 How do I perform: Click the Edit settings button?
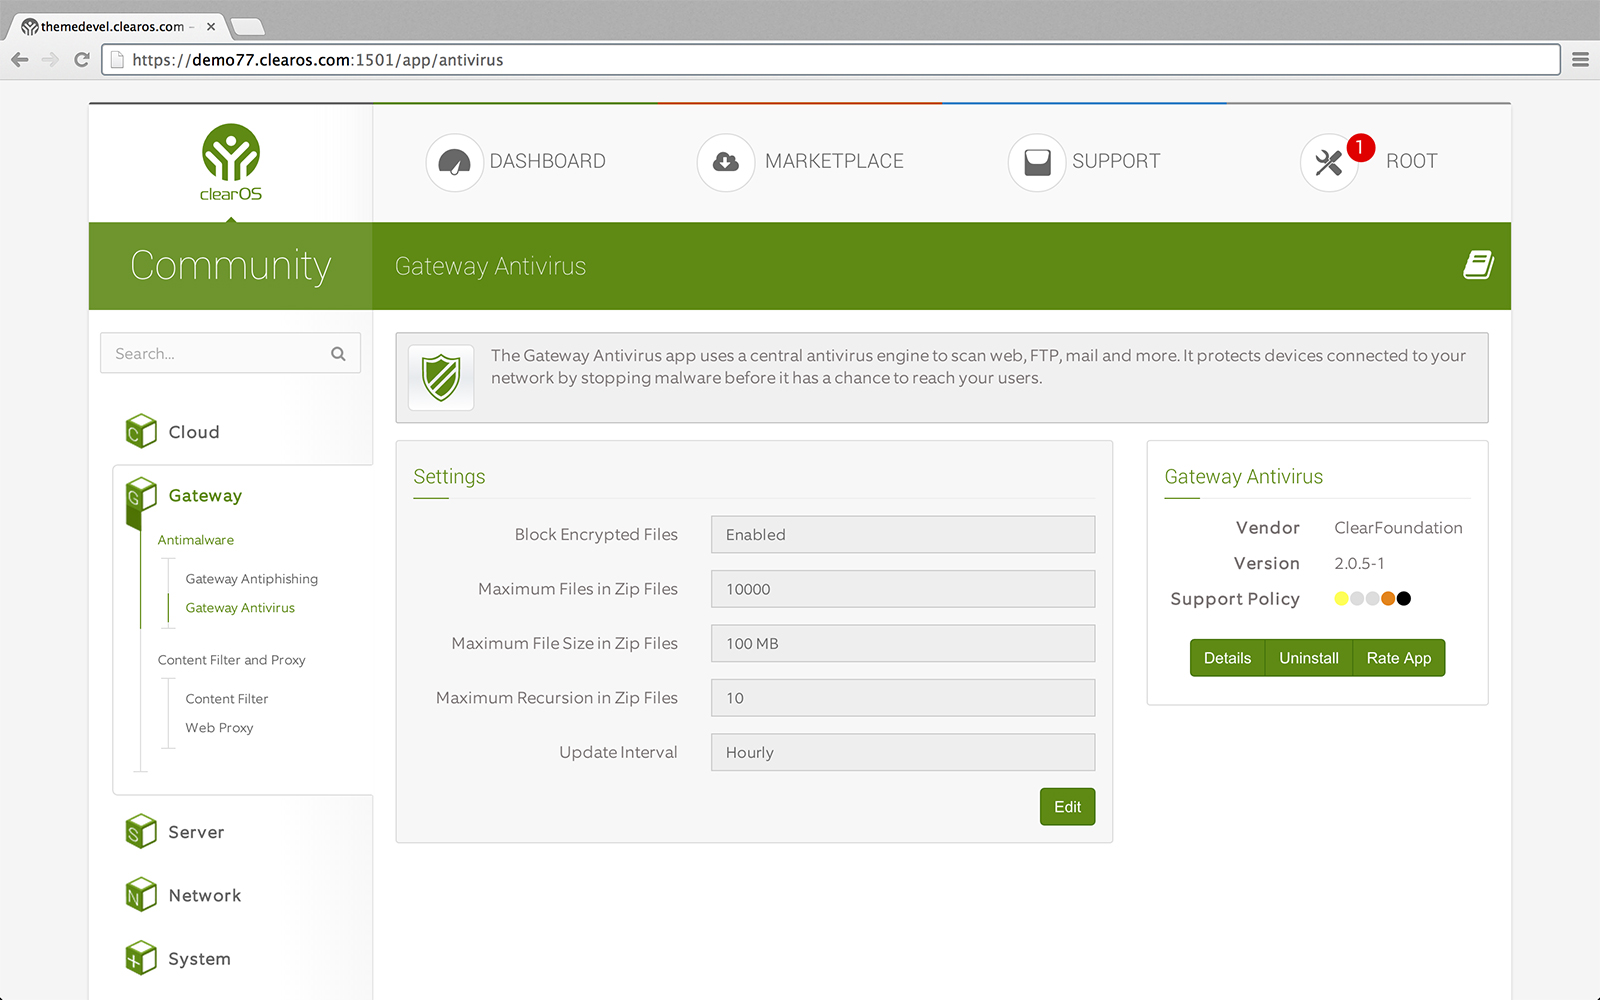click(x=1067, y=807)
